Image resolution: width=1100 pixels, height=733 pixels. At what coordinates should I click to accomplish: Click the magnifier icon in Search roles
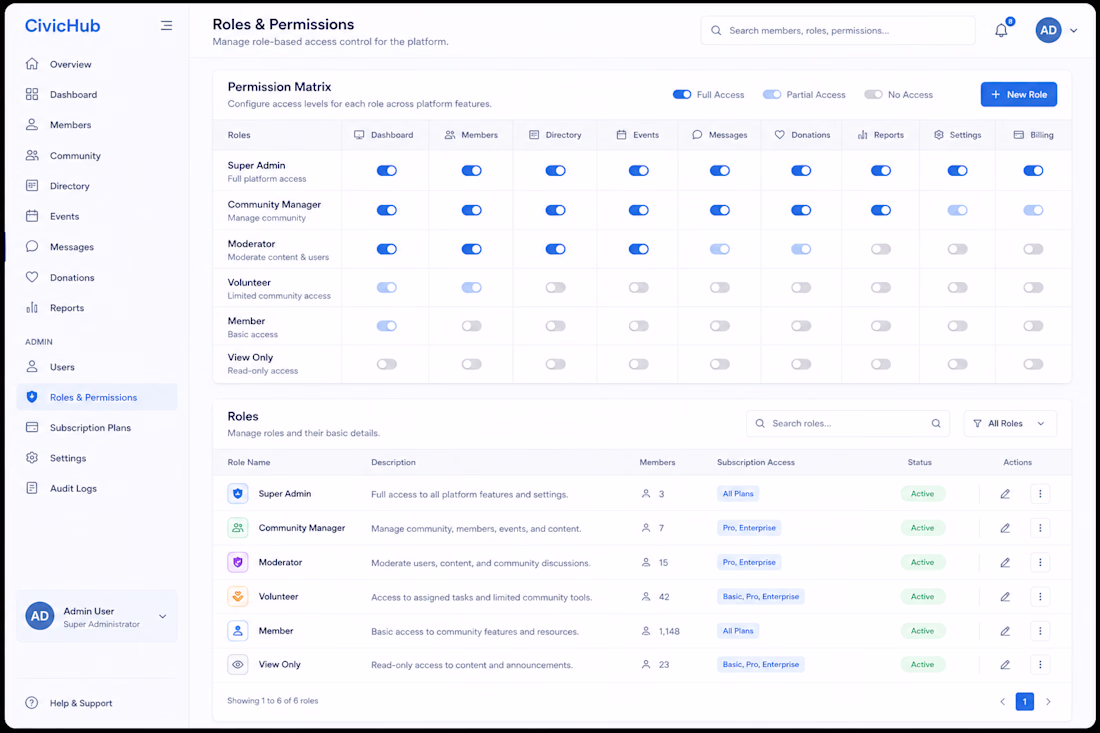[936, 424]
